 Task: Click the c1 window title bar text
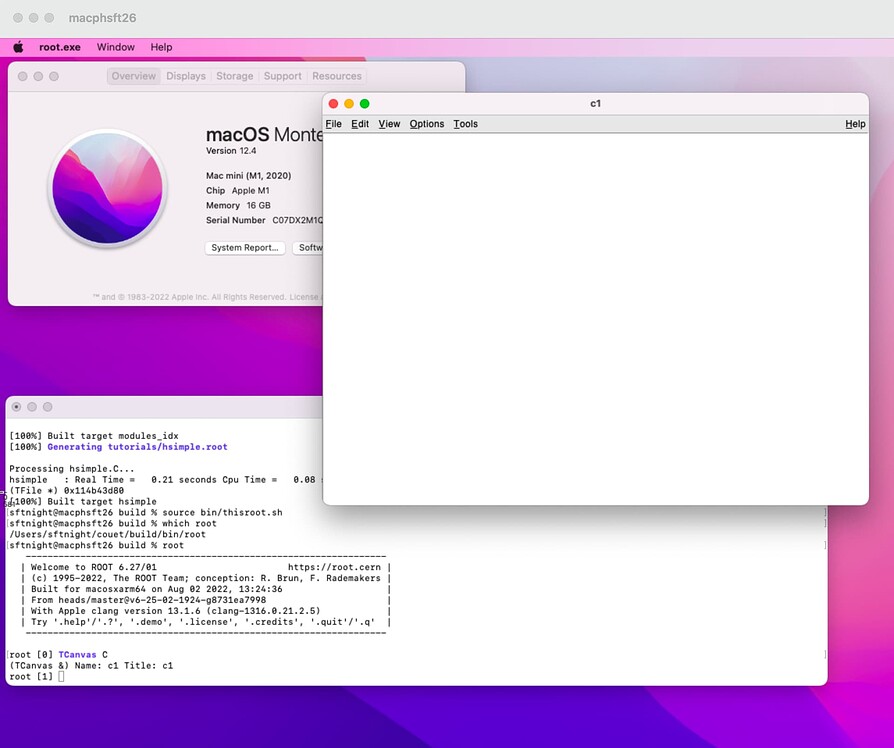tap(595, 104)
